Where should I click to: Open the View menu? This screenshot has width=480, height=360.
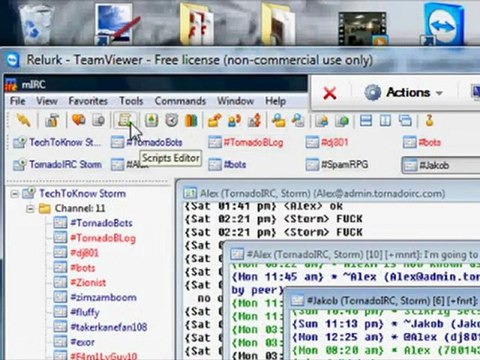click(x=47, y=101)
